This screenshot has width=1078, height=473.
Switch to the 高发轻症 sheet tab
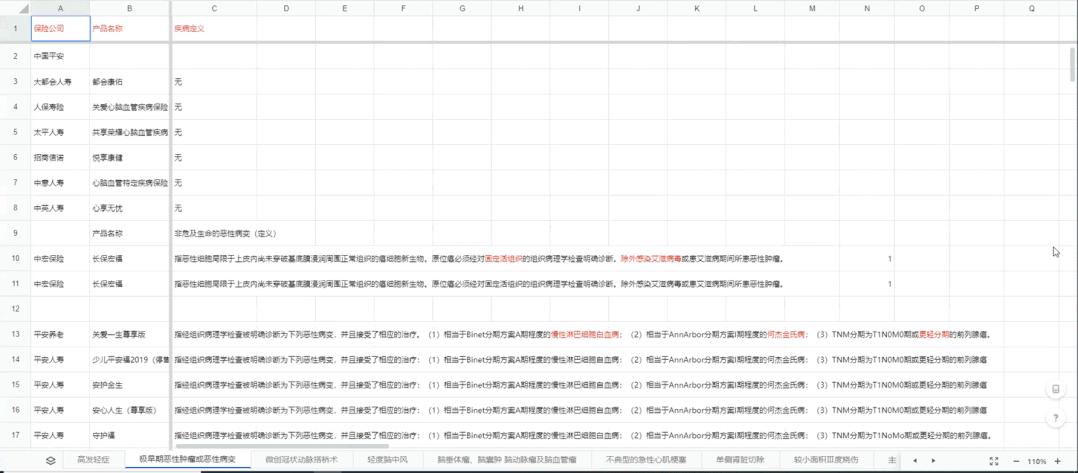92,460
